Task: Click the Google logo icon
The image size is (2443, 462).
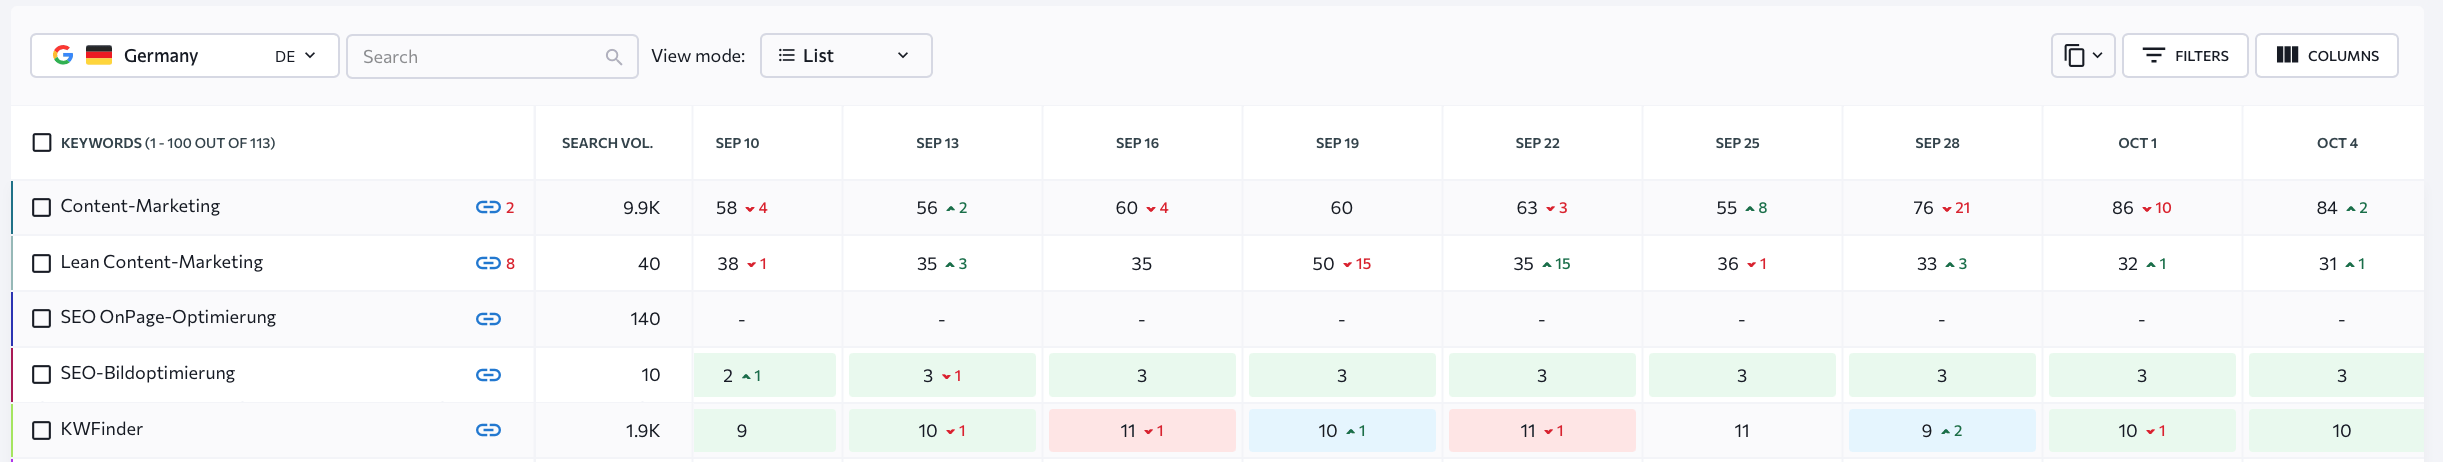Action: click(63, 55)
